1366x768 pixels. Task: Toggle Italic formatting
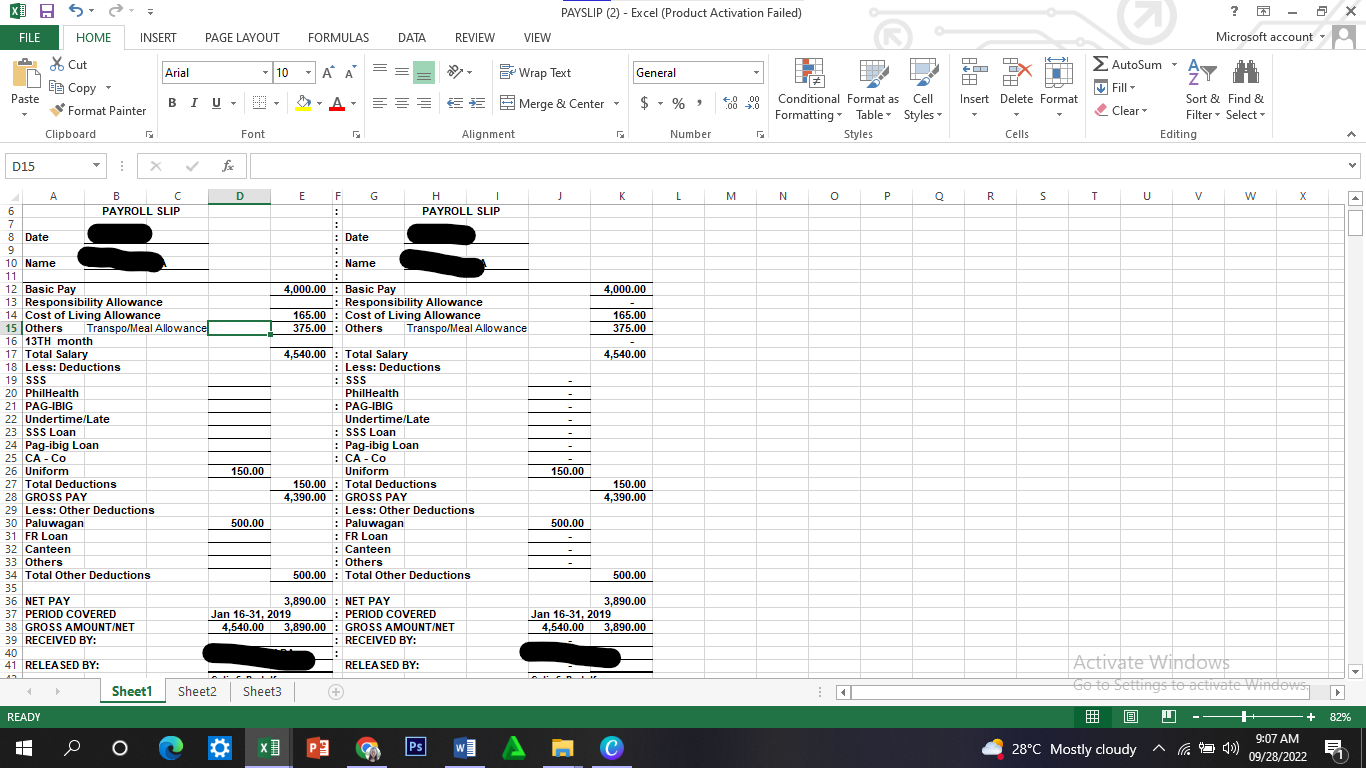[x=194, y=104]
